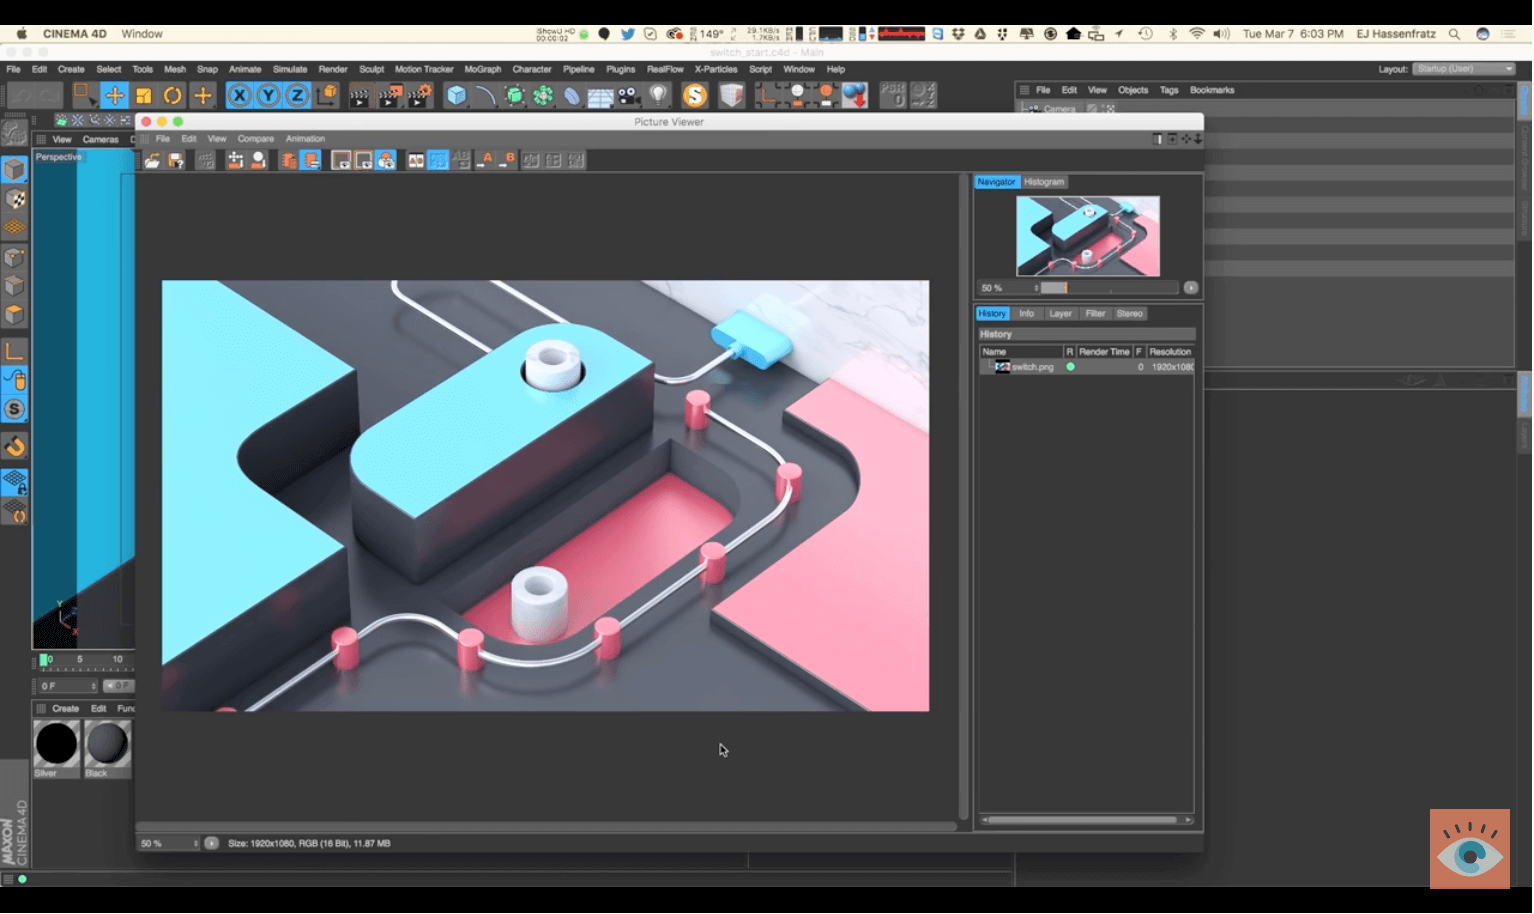Click the Light object icon
Image resolution: width=1534 pixels, height=914 pixels.
click(658, 96)
